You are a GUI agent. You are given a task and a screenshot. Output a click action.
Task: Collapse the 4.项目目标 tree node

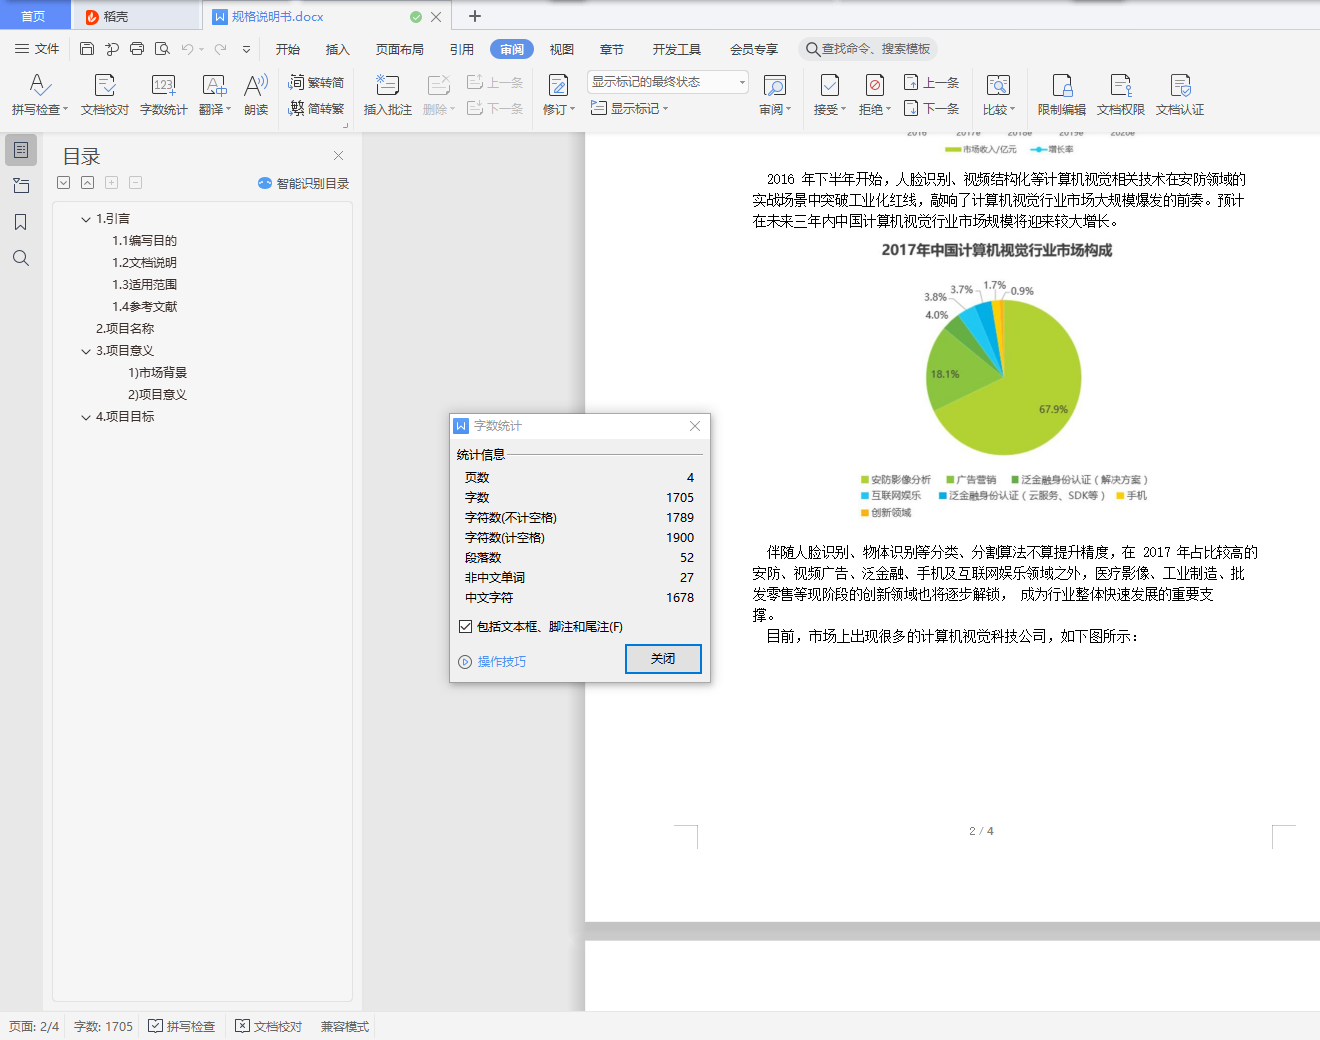pos(86,417)
